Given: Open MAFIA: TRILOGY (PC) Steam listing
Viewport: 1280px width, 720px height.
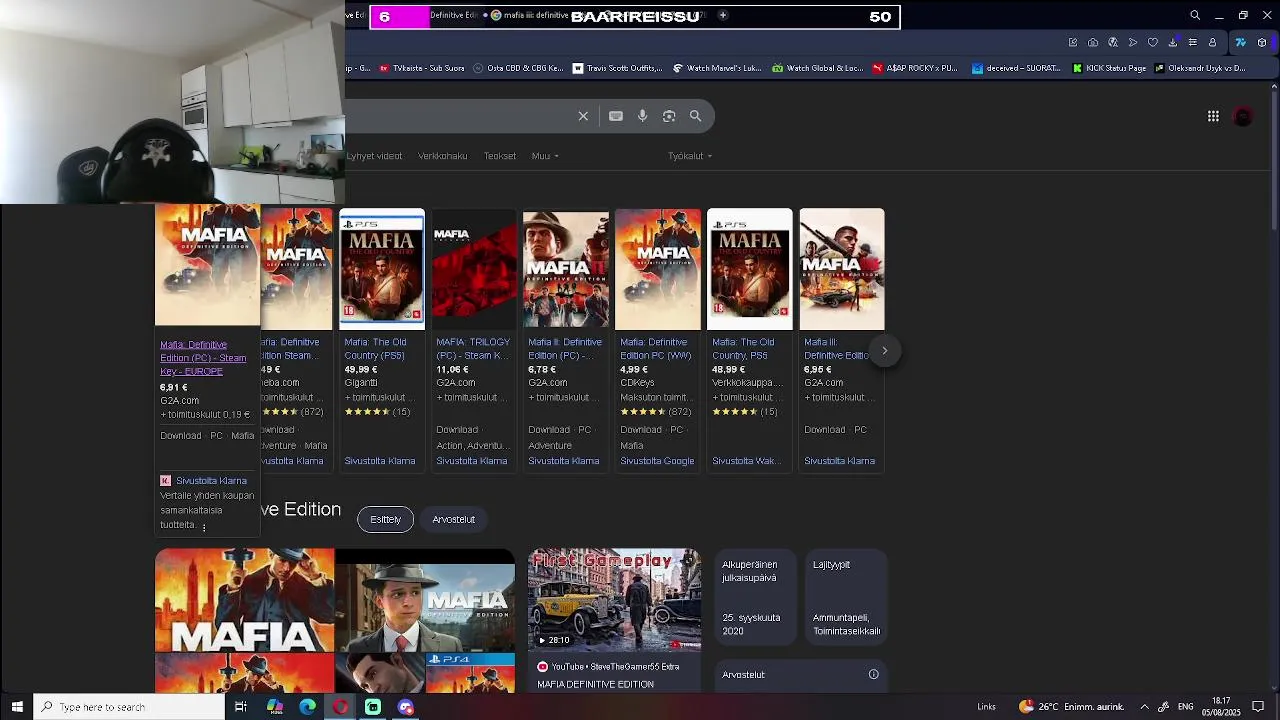Looking at the screenshot, I should [473, 348].
